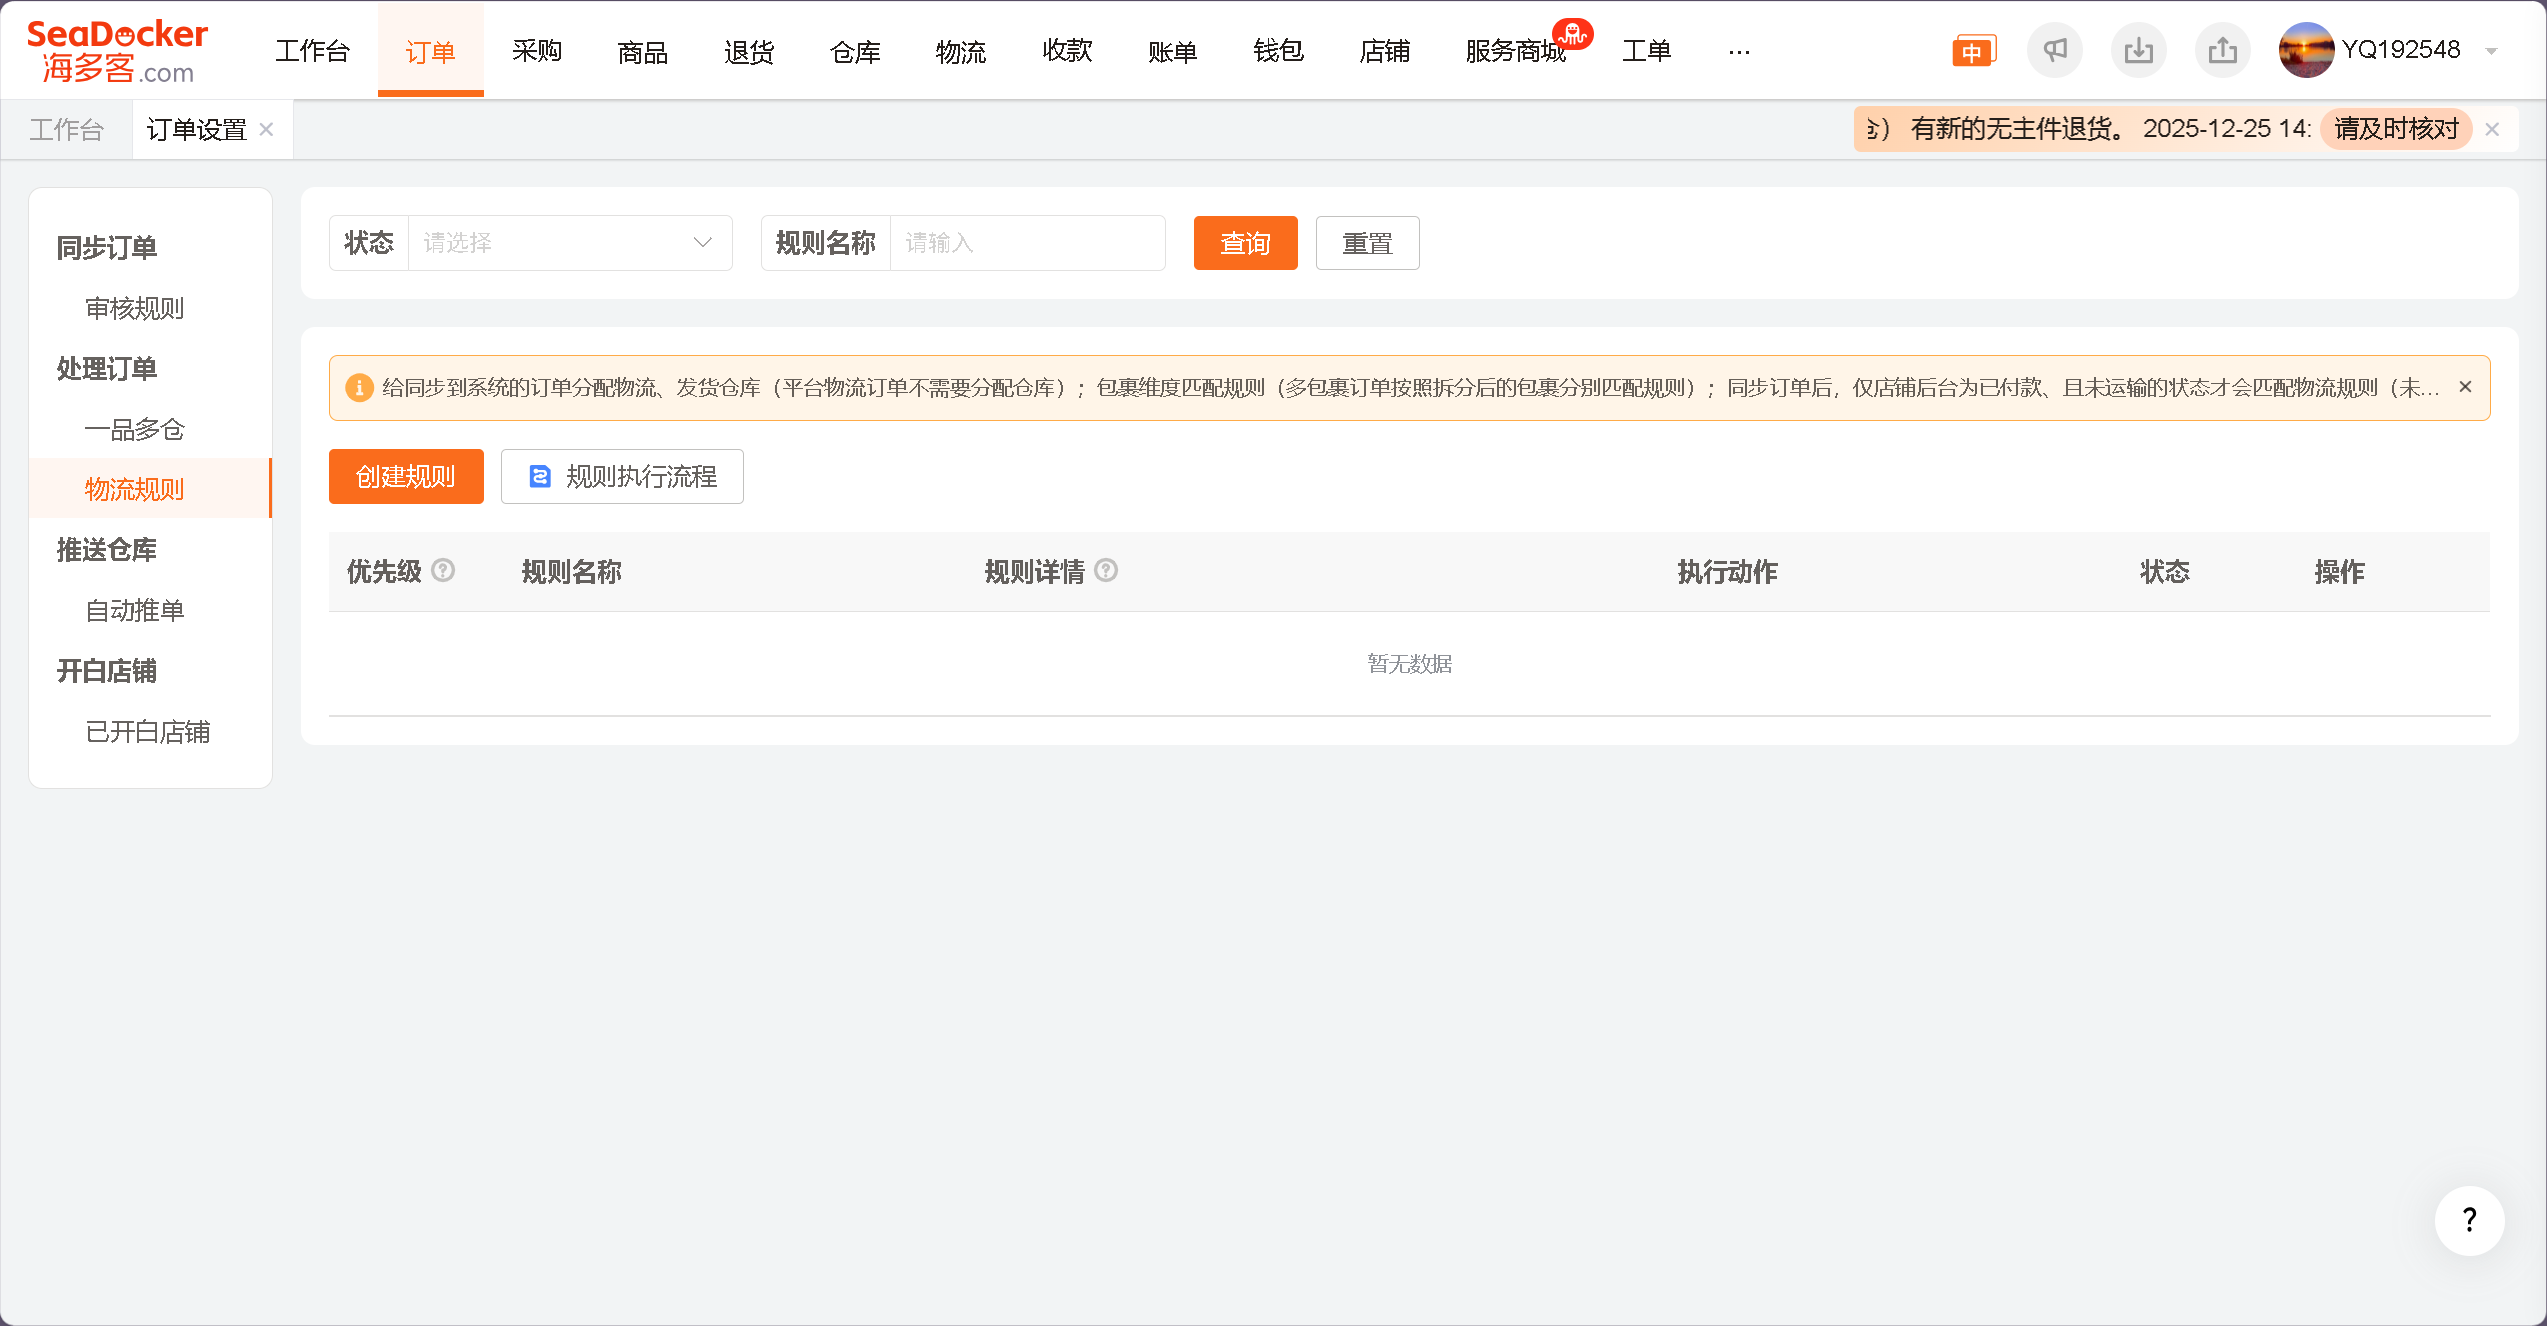Click the orange language switch icon
2547x1326 pixels.
(x=1973, y=50)
